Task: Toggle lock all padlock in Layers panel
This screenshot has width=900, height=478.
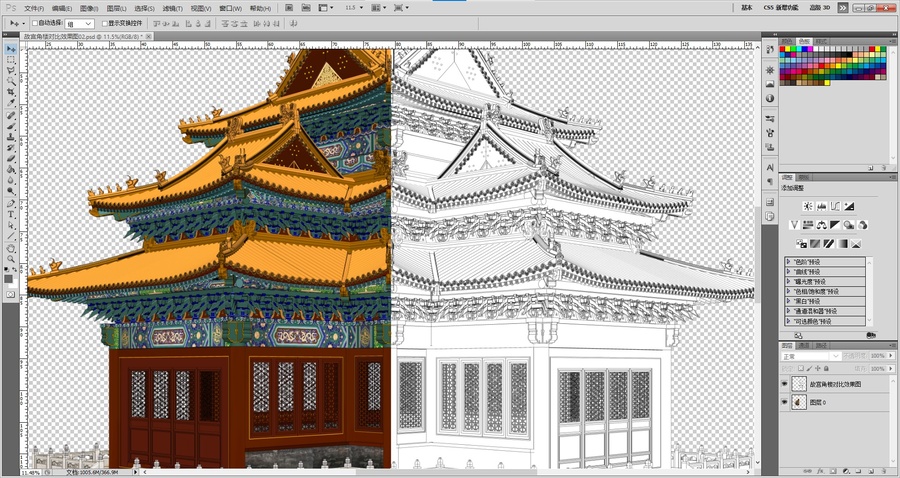Action: (826, 368)
